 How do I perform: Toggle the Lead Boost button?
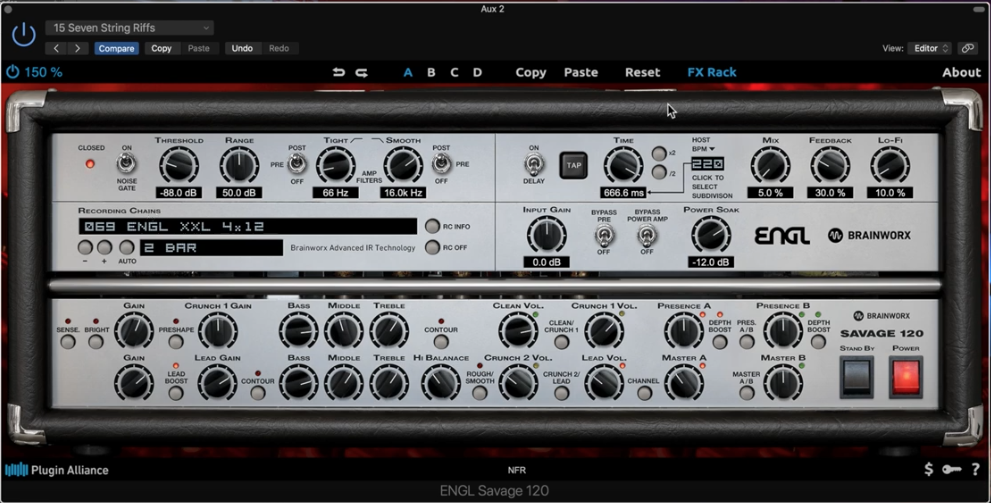176,393
